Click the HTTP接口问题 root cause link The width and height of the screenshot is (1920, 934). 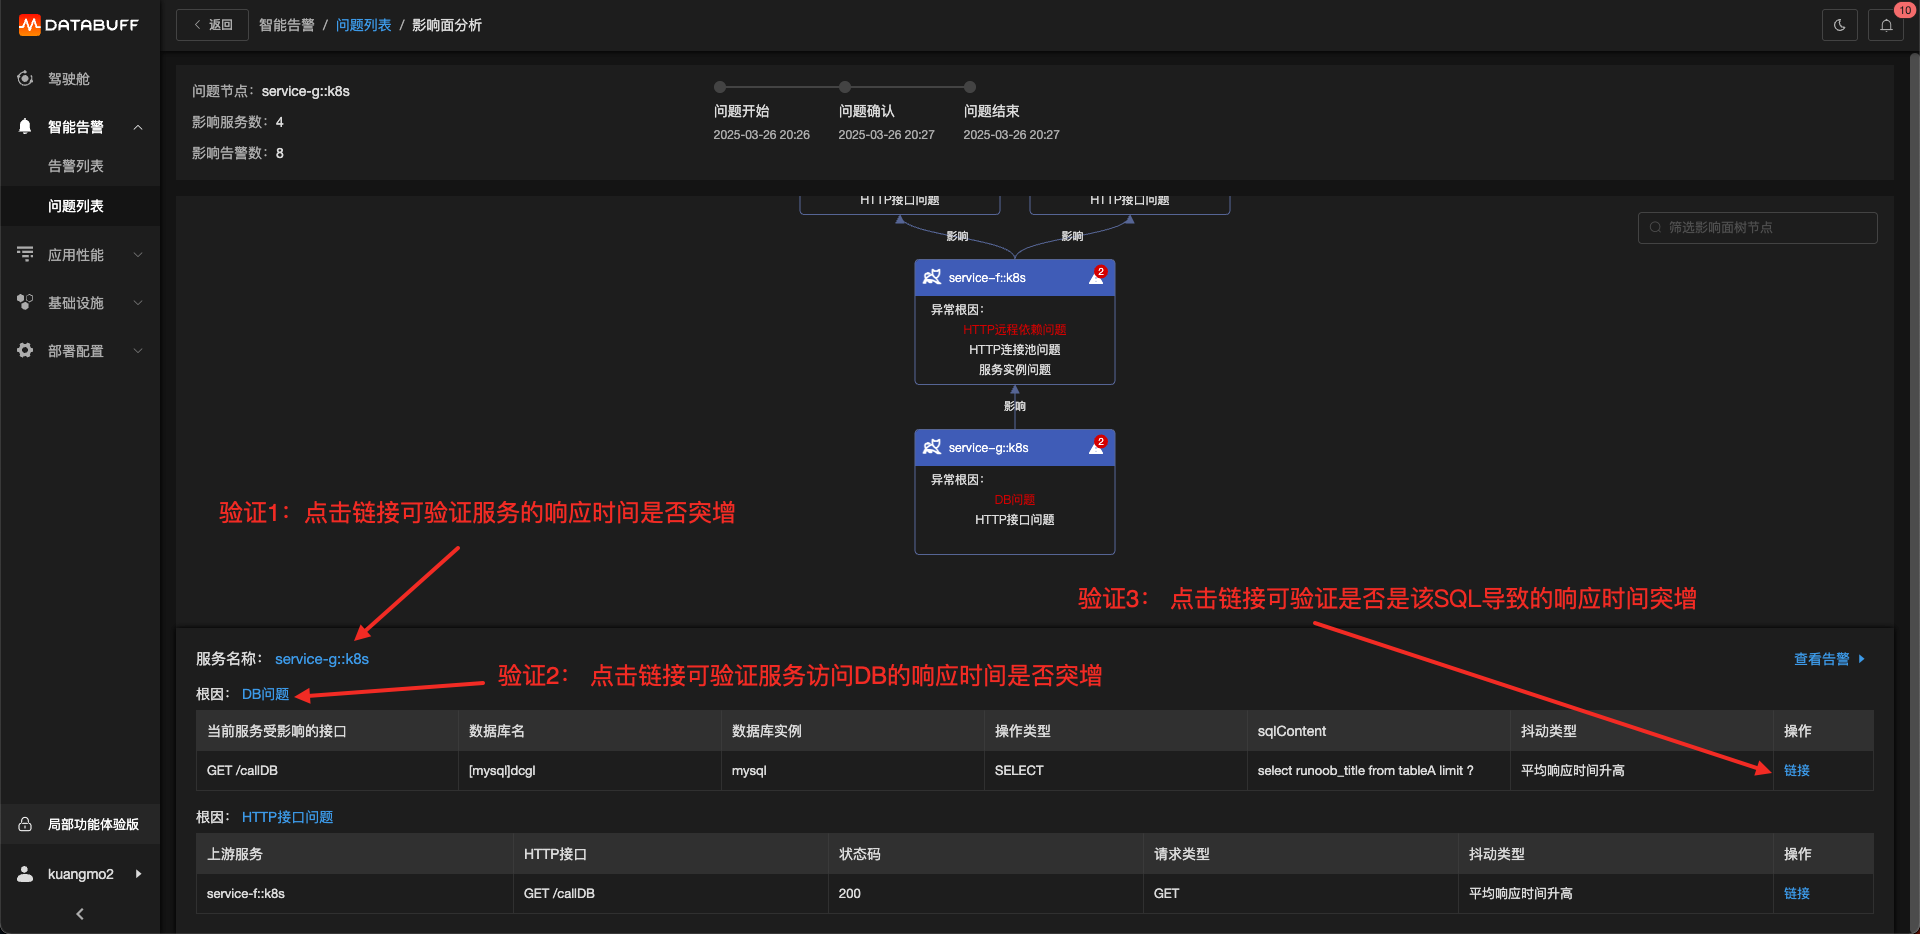(x=287, y=817)
